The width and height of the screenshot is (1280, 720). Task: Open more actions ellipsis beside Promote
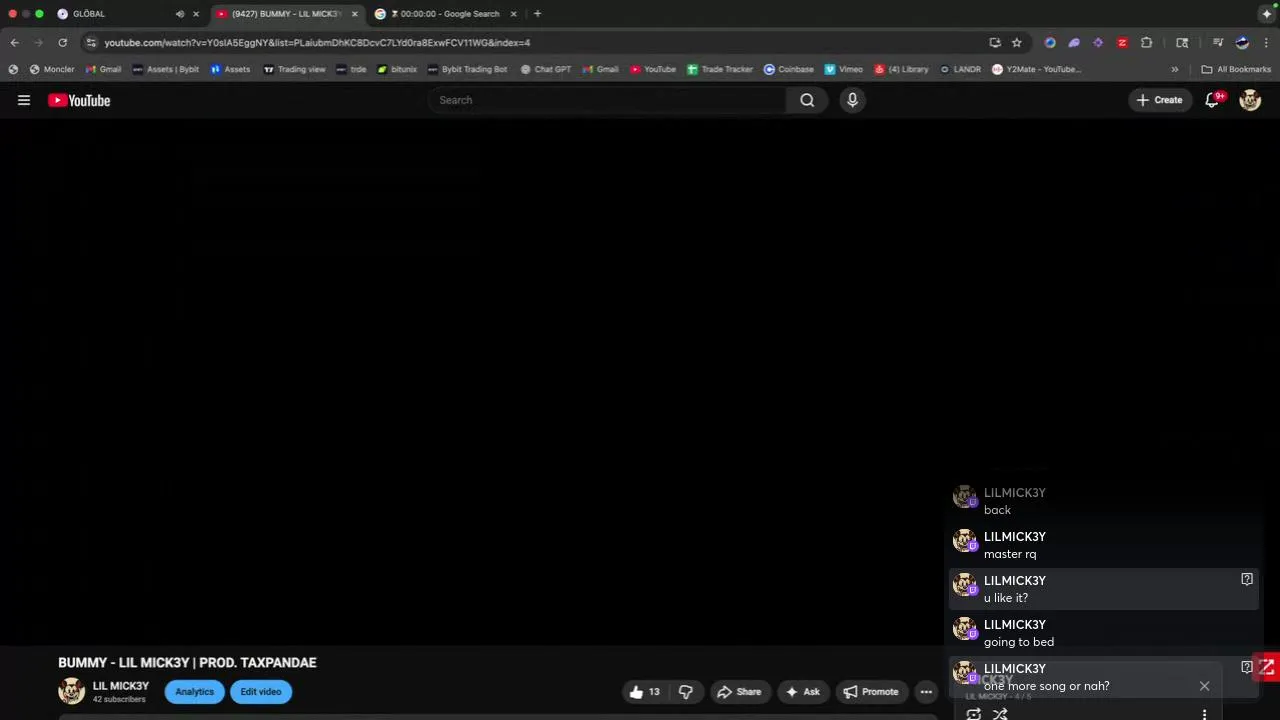926,692
